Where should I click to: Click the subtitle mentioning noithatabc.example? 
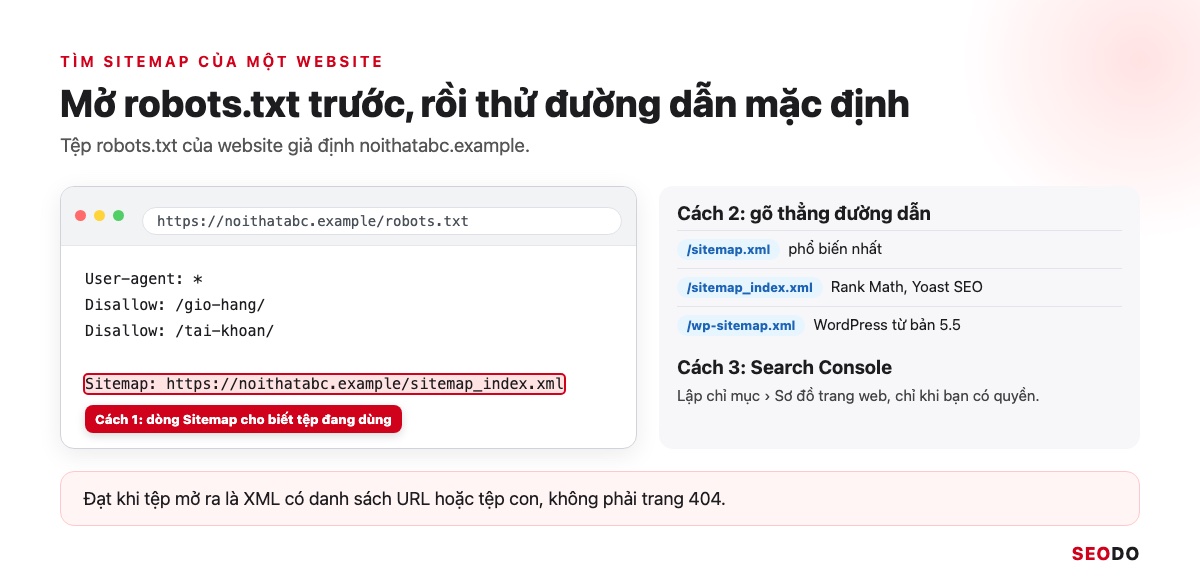295,146
